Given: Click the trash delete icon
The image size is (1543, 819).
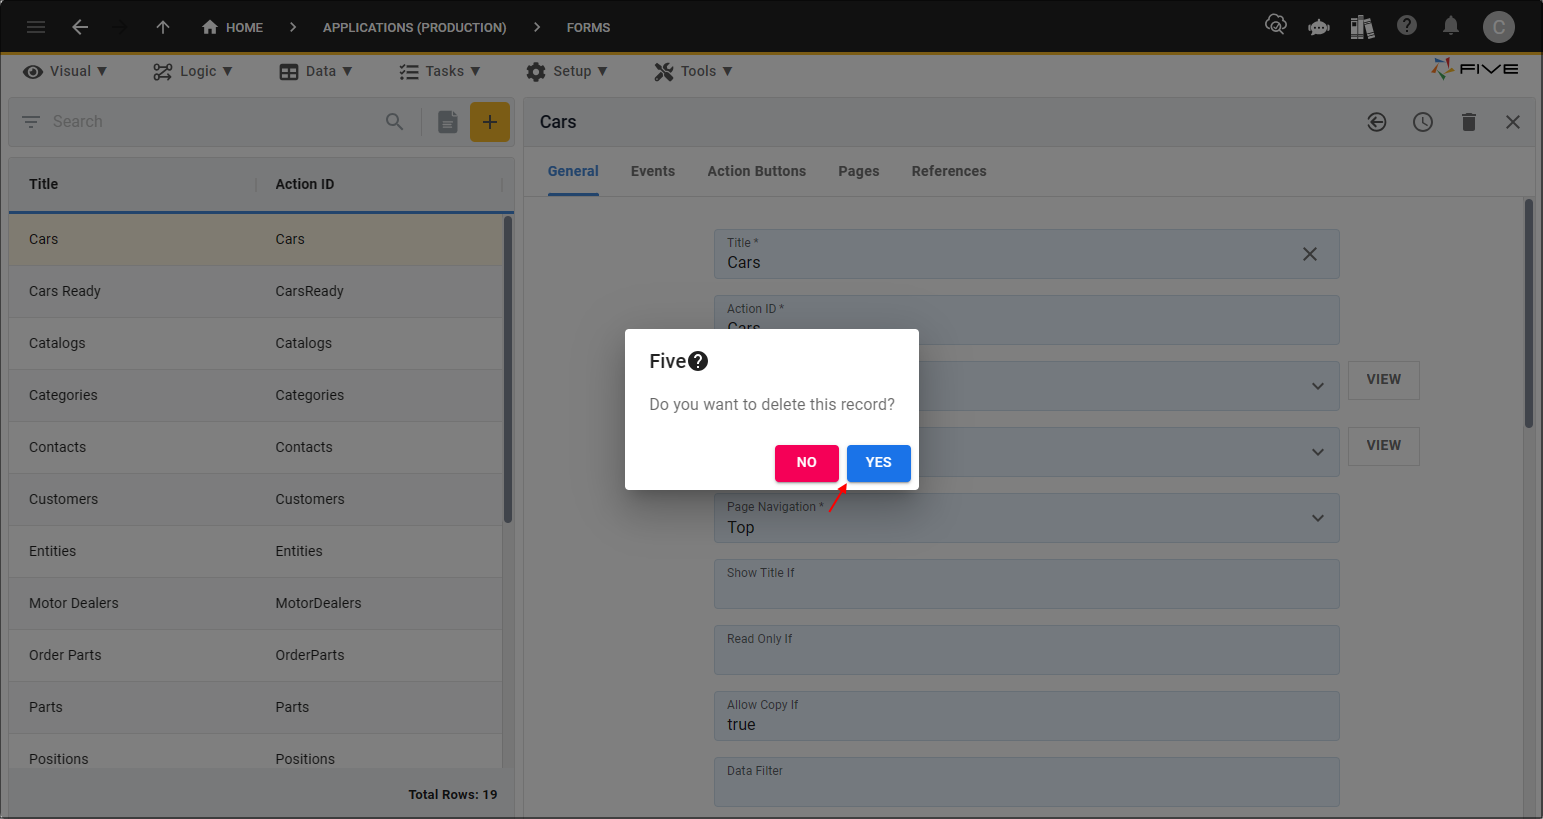Looking at the screenshot, I should tap(1469, 122).
